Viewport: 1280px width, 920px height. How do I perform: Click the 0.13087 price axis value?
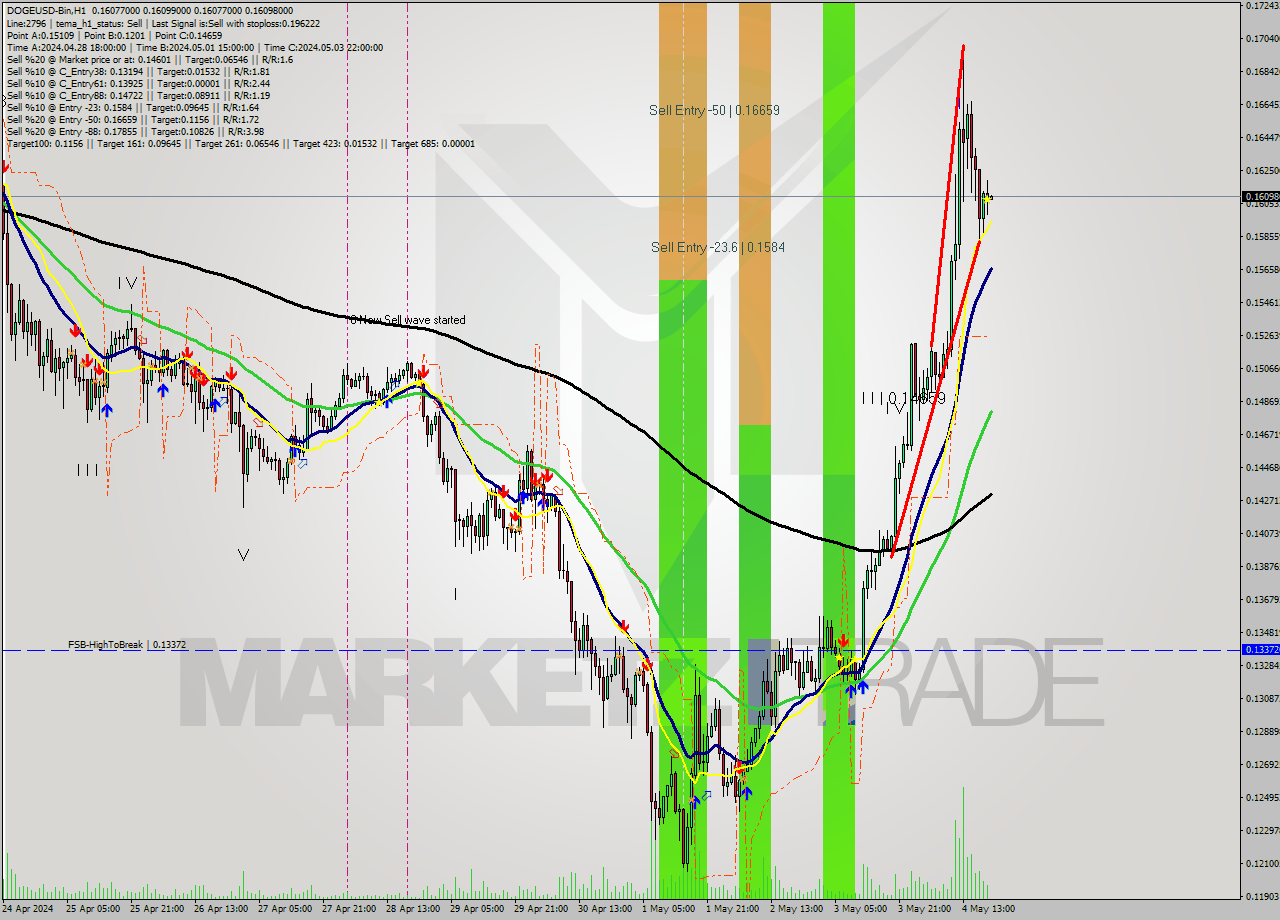(x=1262, y=698)
